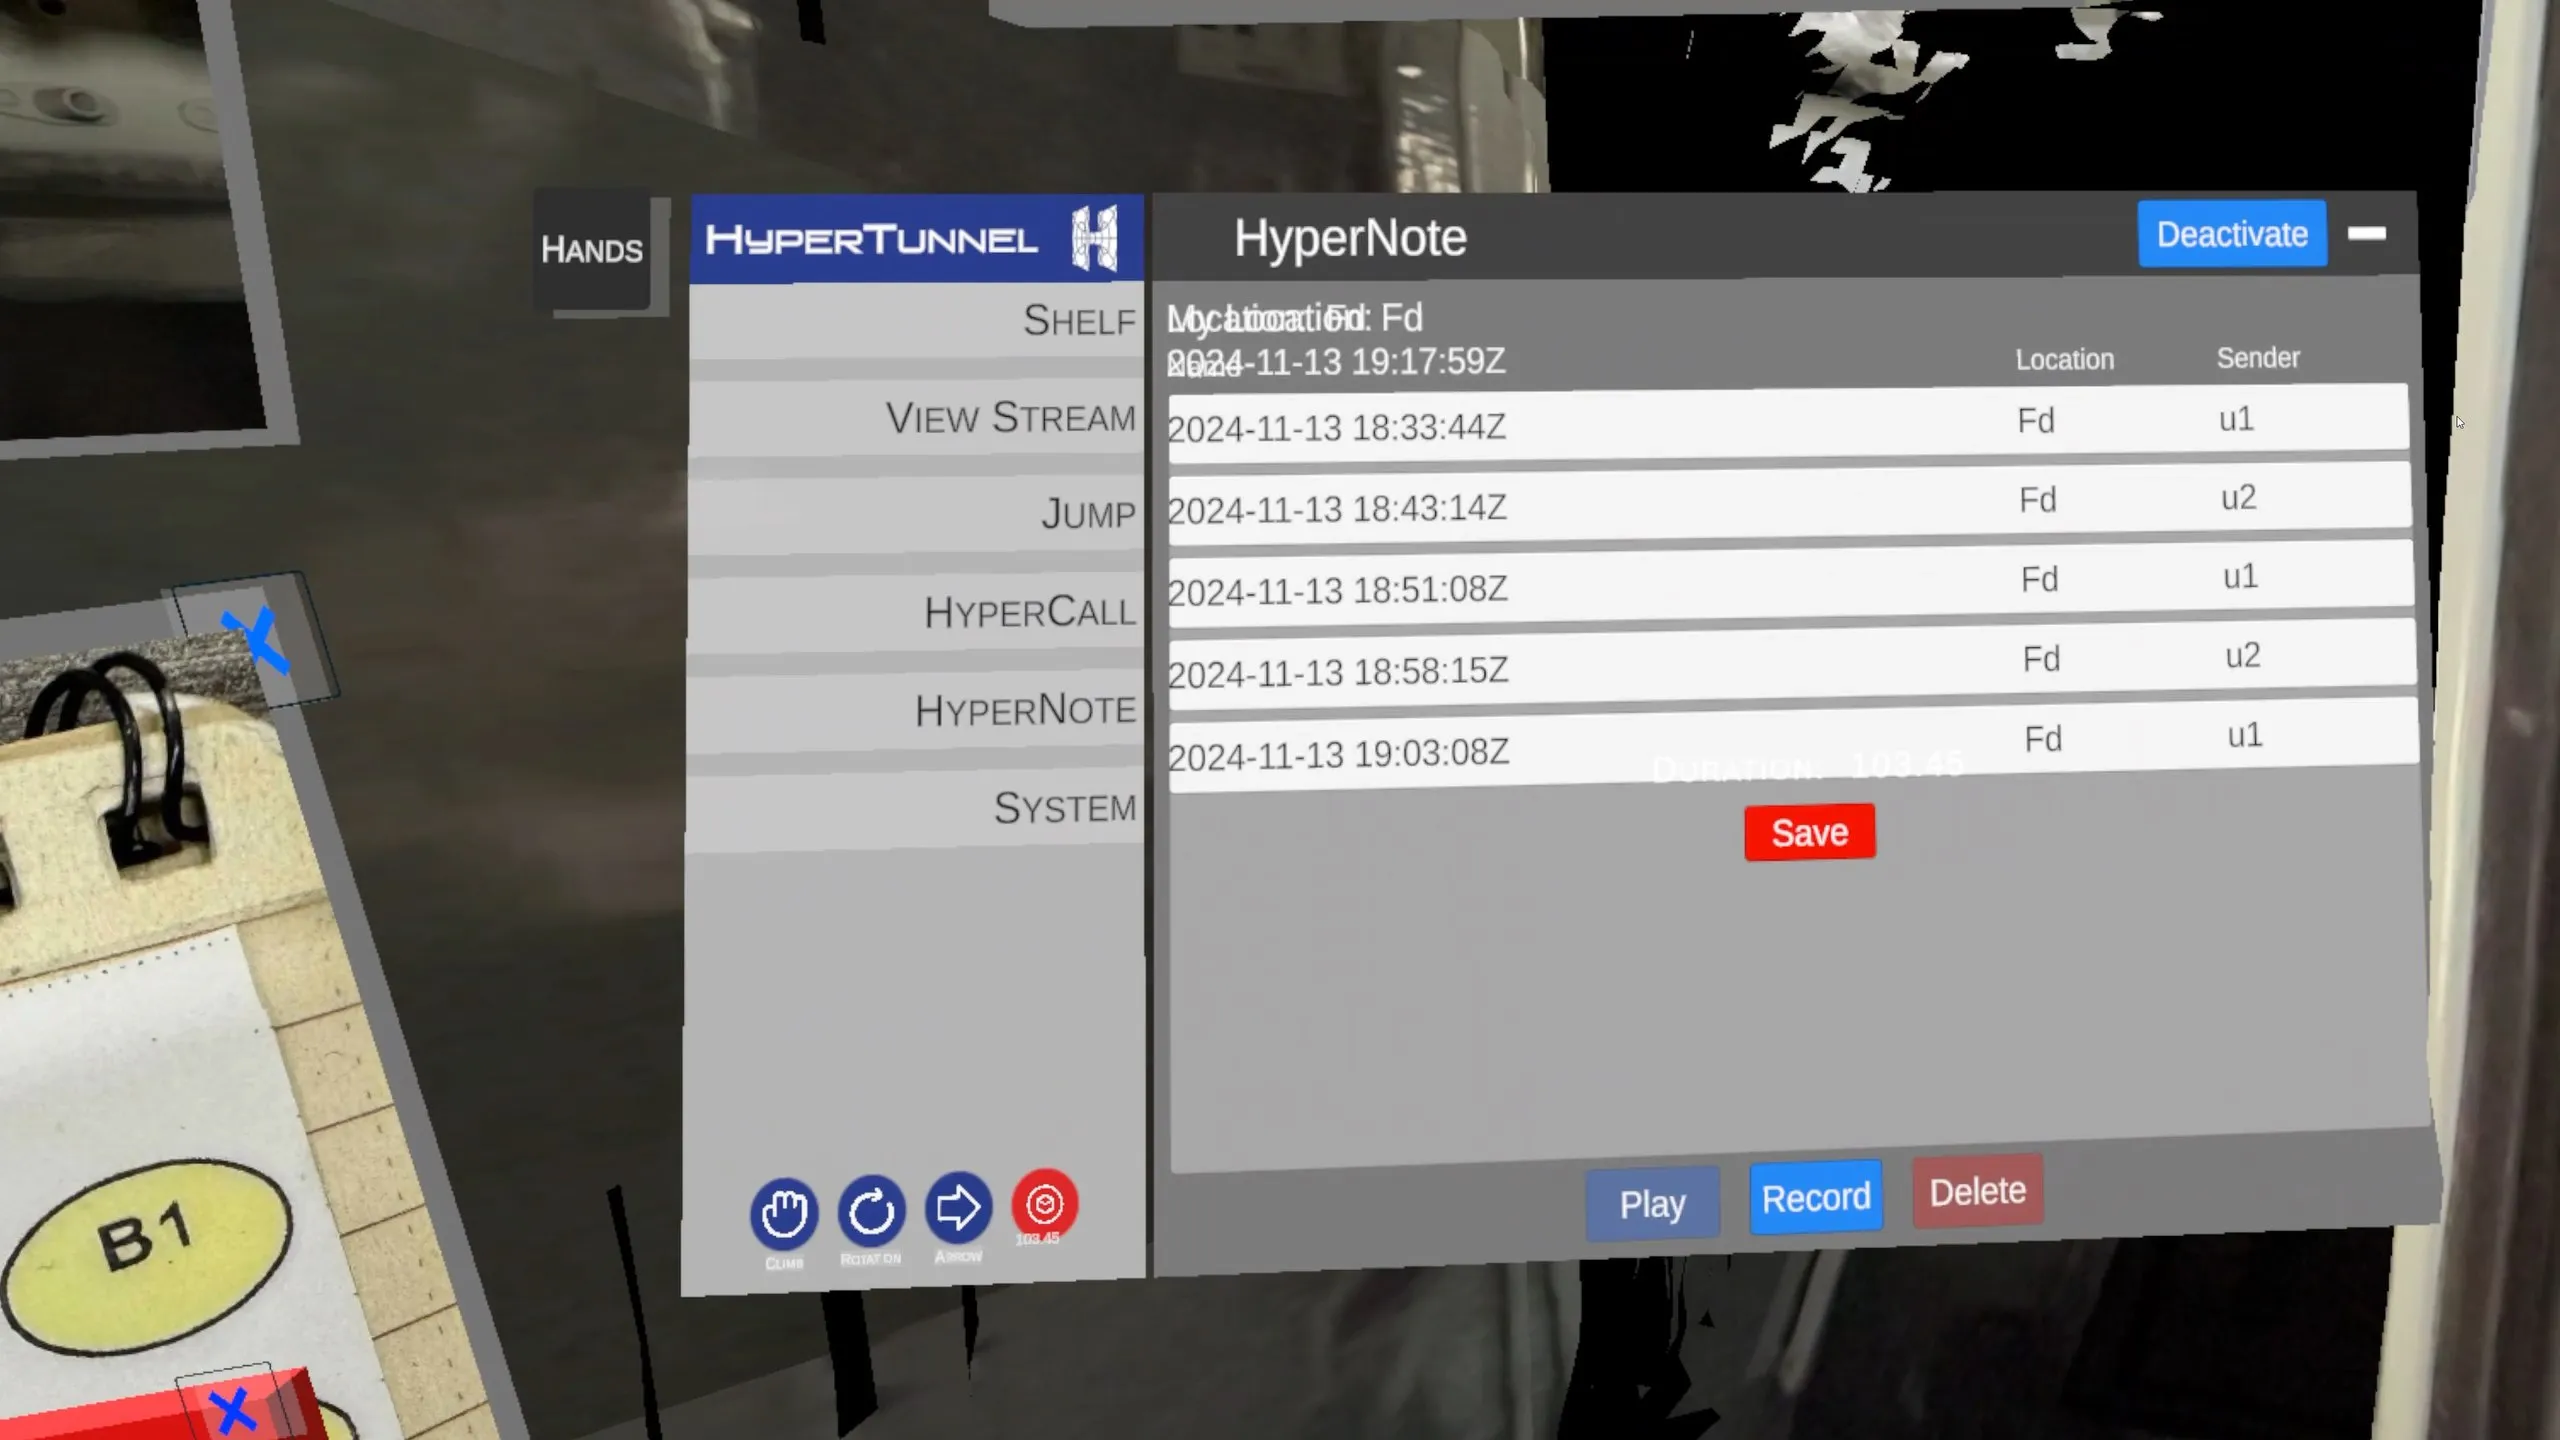Click the Record button
Viewport: 2560px width, 1440px height.
coord(1815,1197)
